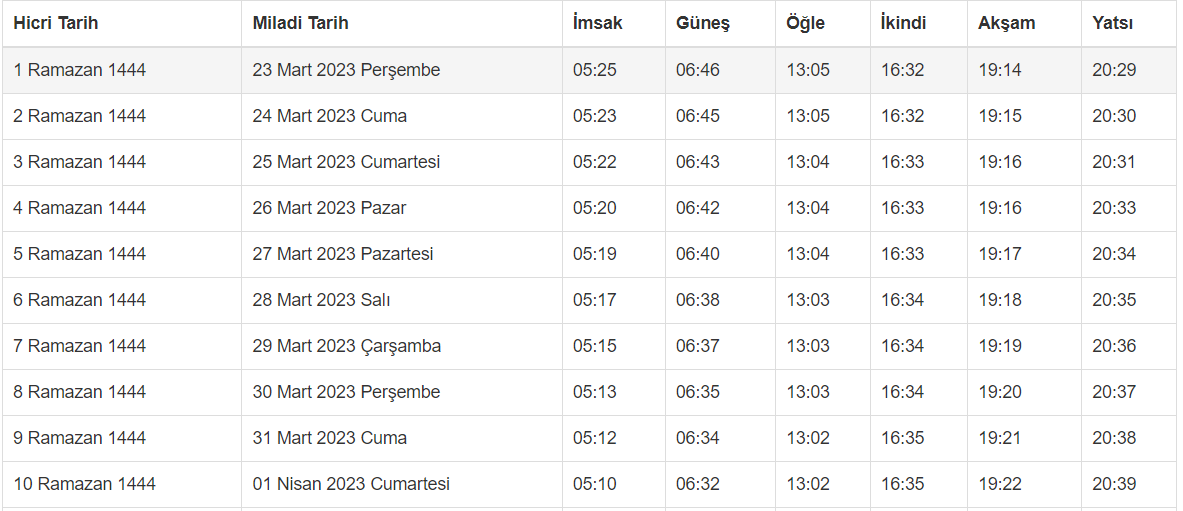This screenshot has height=511, width=1183.
Task: Select the 28 Mart 2023 Salı cell
Action: 321,300
